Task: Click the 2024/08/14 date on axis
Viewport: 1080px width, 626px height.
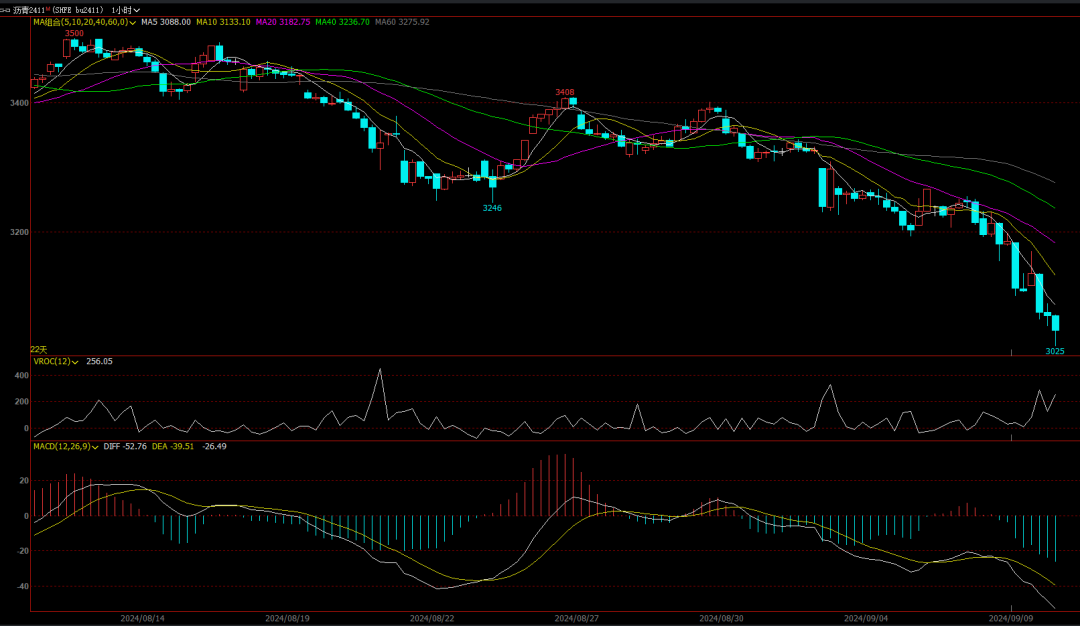Action: [x=143, y=618]
